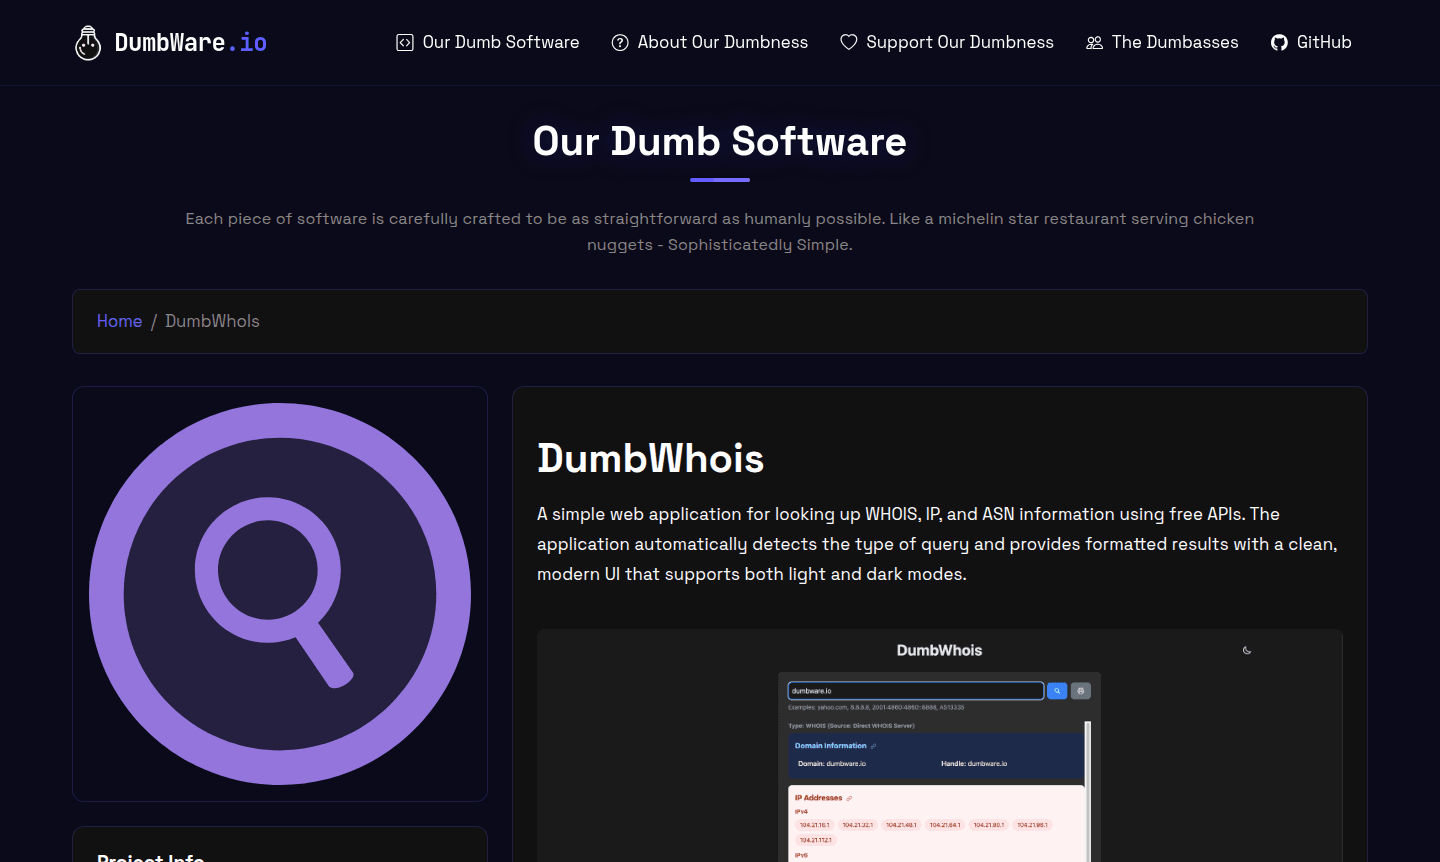This screenshot has width=1440, height=862.
Task: Click the DumbWare.io wordmark logo
Action: 192,42
